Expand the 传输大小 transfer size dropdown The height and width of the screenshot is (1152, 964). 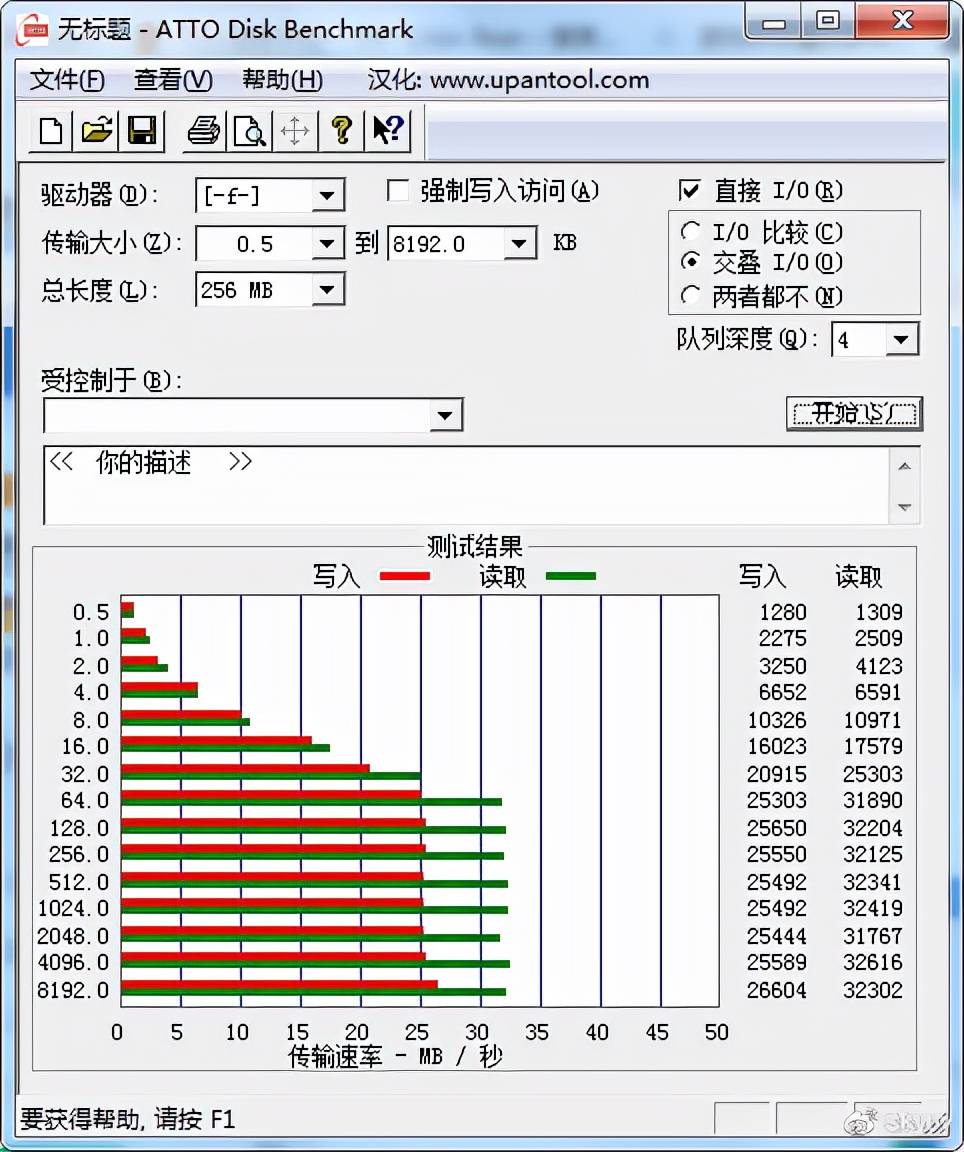click(328, 243)
